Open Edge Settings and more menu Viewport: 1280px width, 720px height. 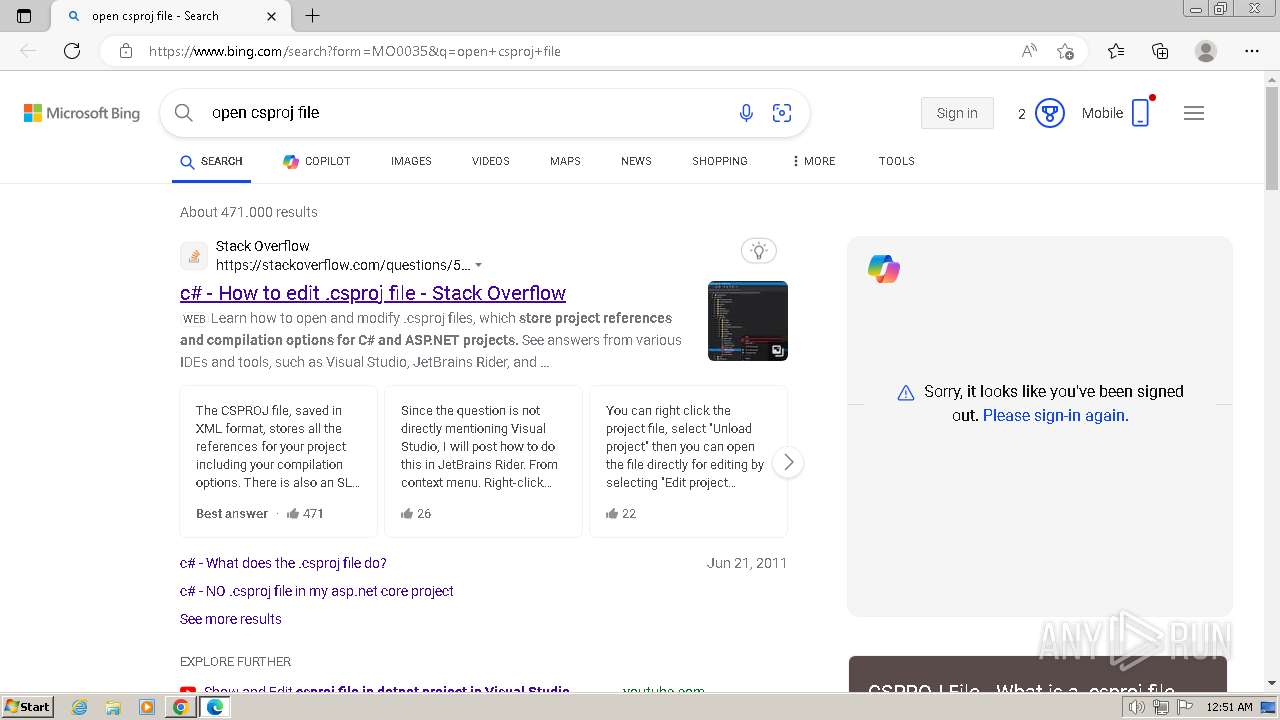pyautogui.click(x=1252, y=51)
